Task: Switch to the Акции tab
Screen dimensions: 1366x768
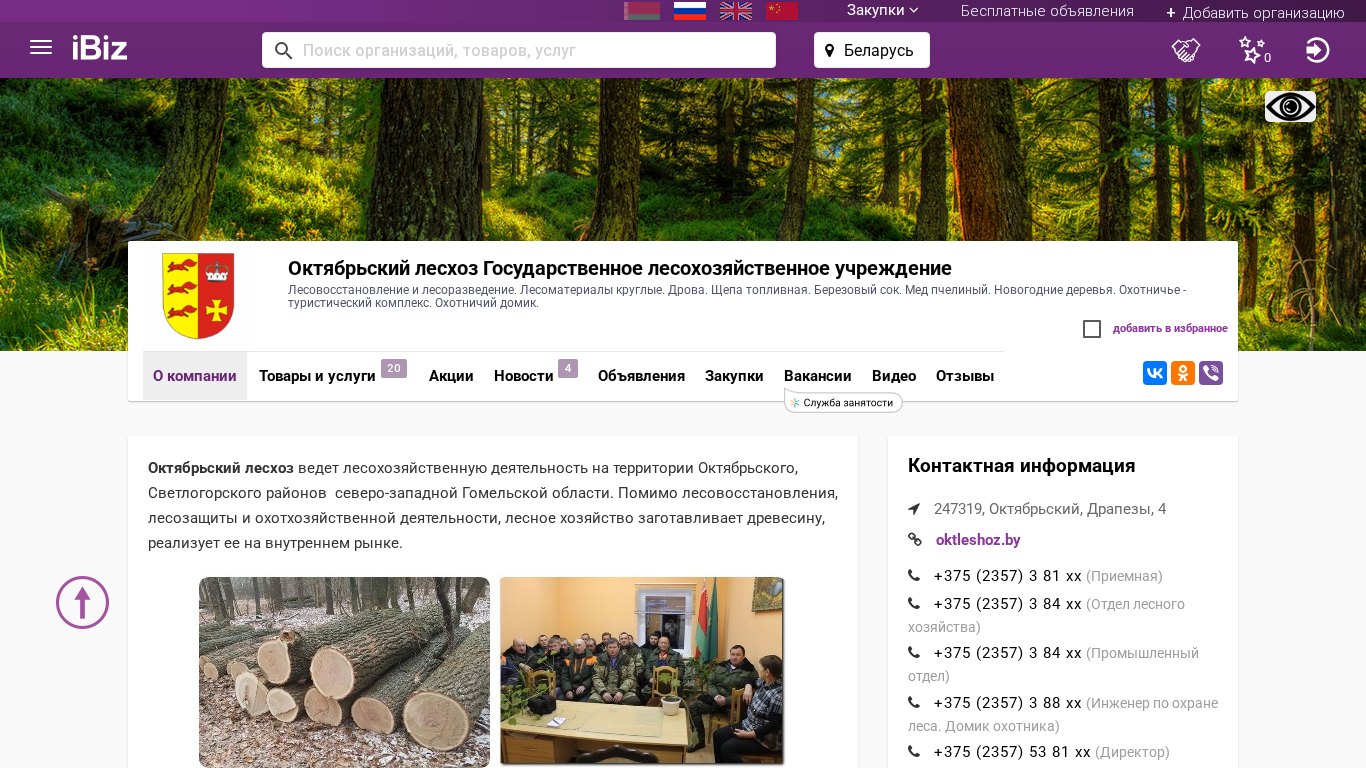Action: tap(451, 376)
